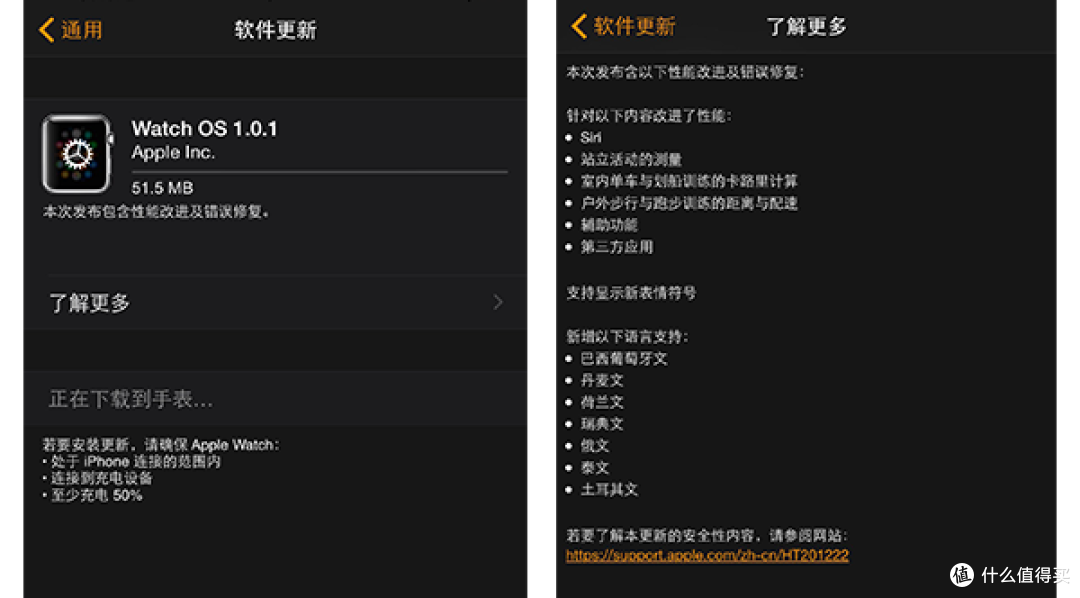Select the 第三方应用 bullet
This screenshot has width=1080, height=598.
click(x=616, y=247)
